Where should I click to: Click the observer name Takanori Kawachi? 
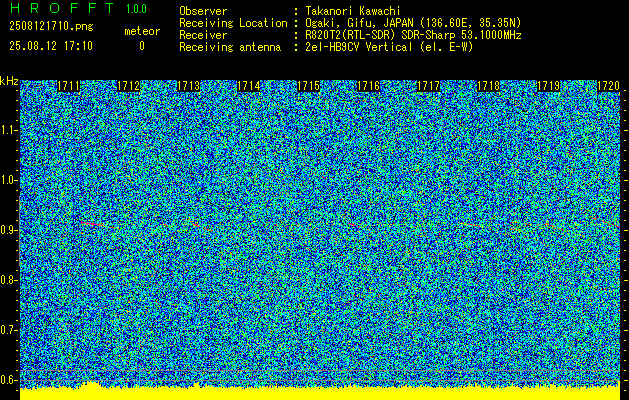(353, 11)
